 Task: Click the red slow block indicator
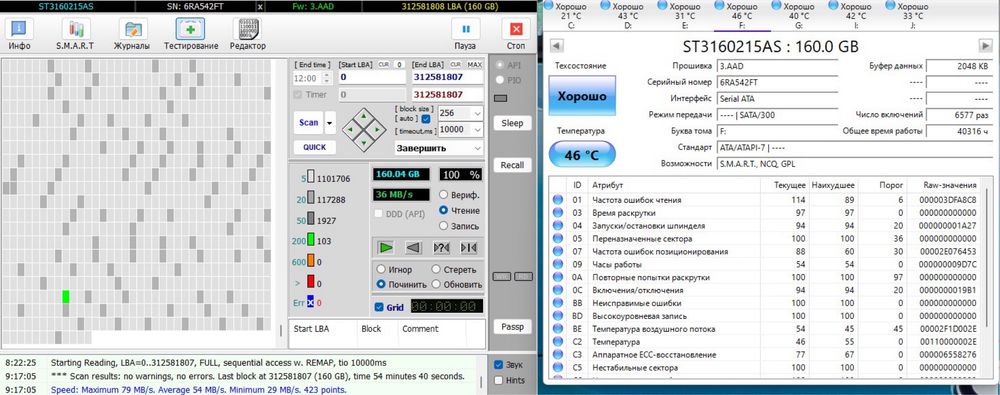(x=311, y=282)
